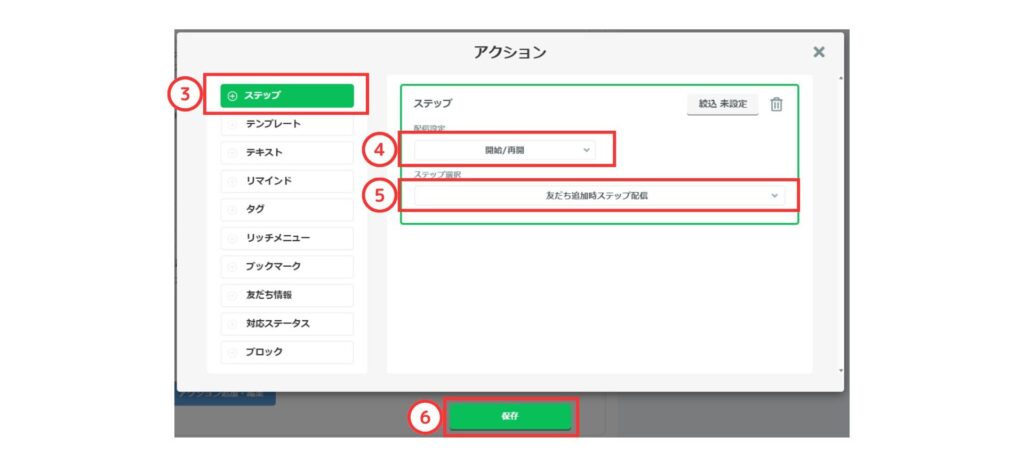The height and width of the screenshot is (469, 1024).
Task: Click the trash icon to delete step
Action: click(x=776, y=104)
